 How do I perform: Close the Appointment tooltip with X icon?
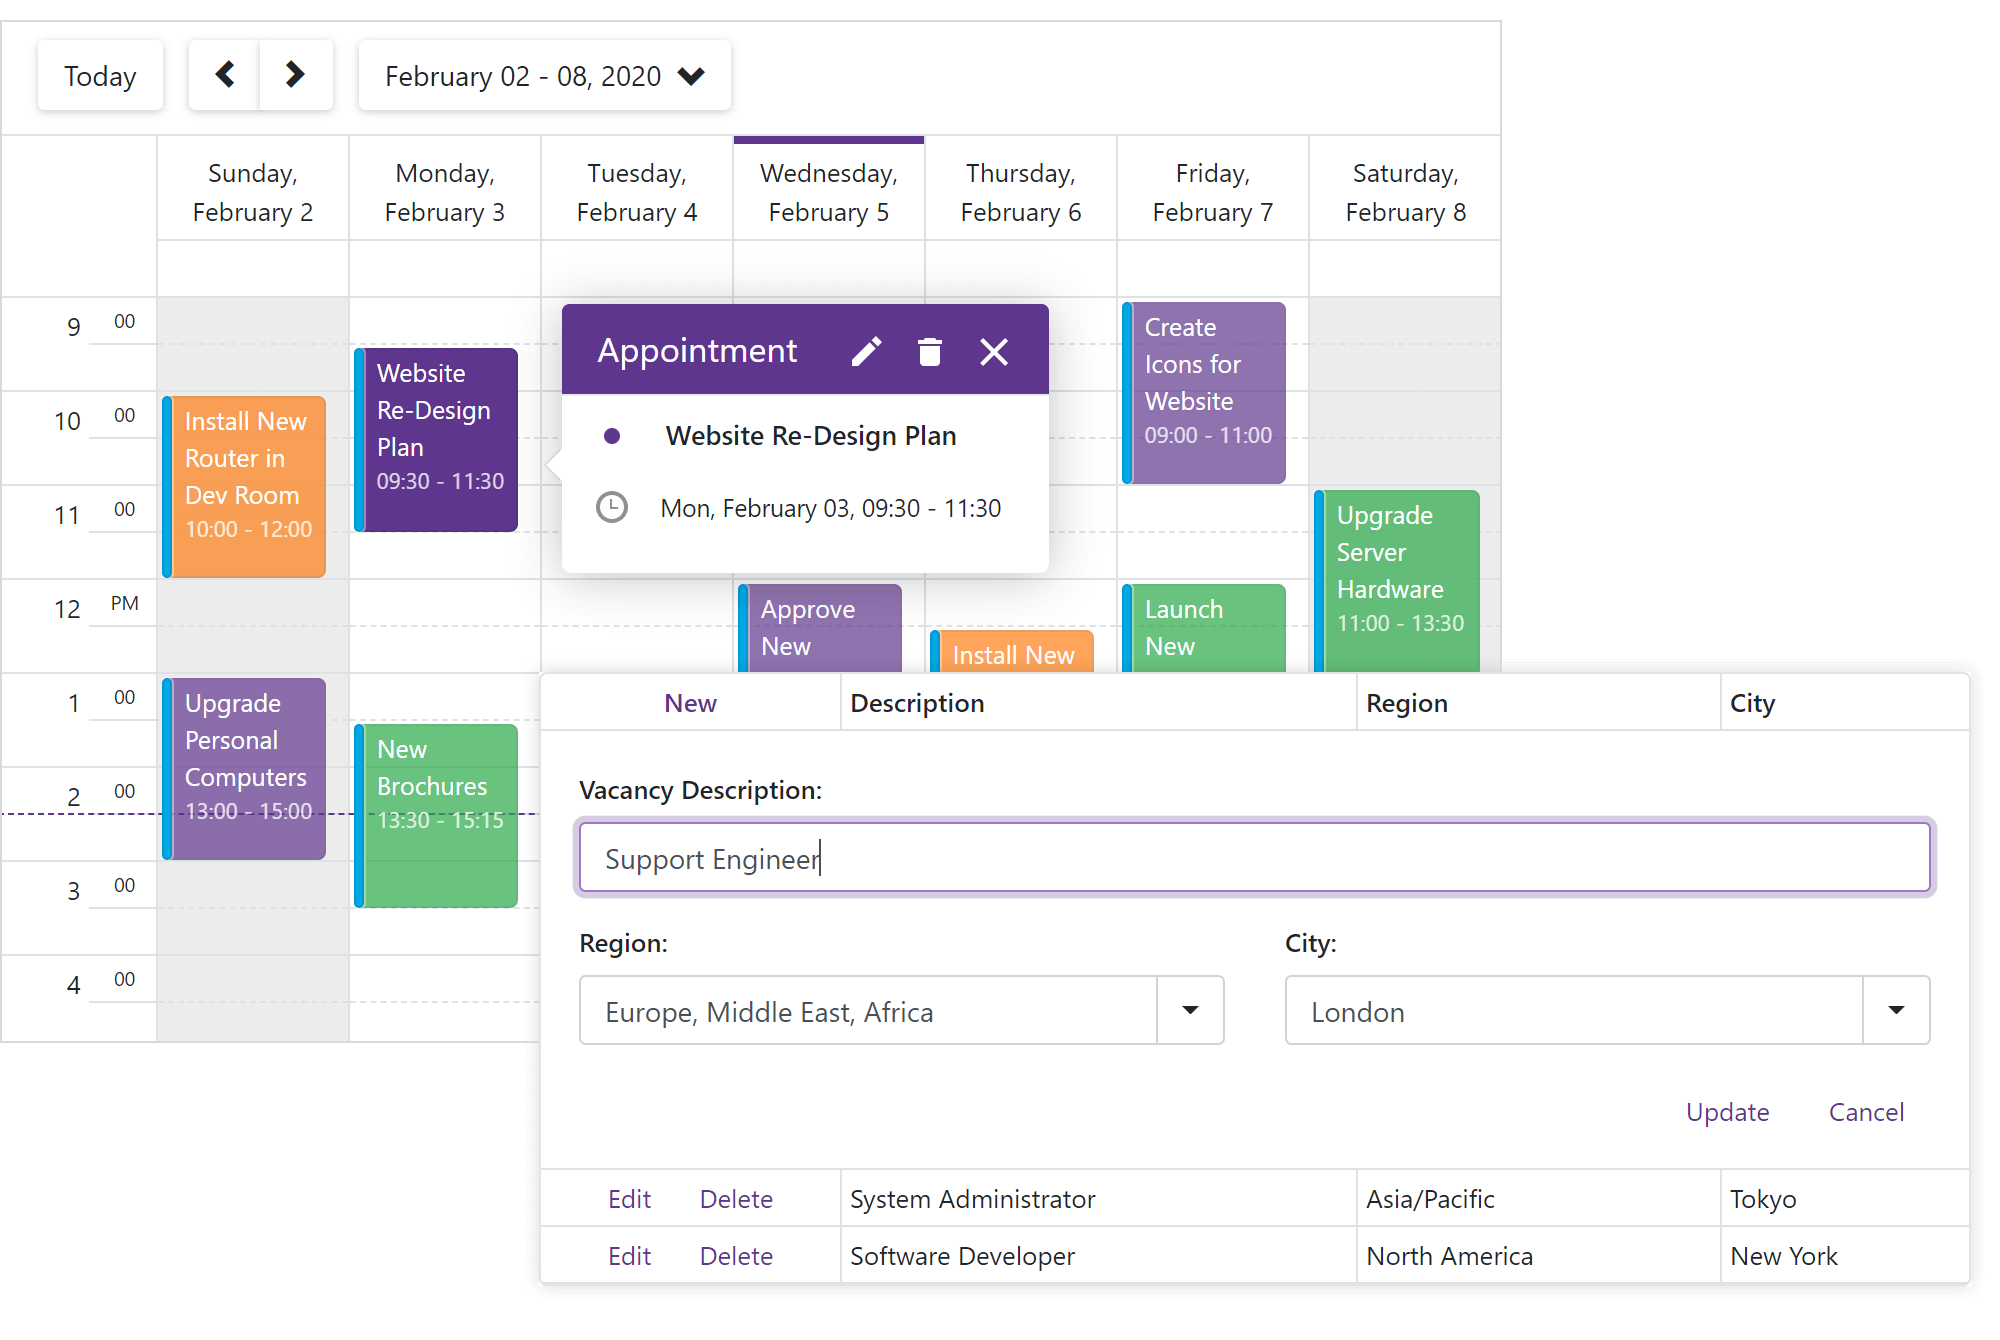pos(993,351)
